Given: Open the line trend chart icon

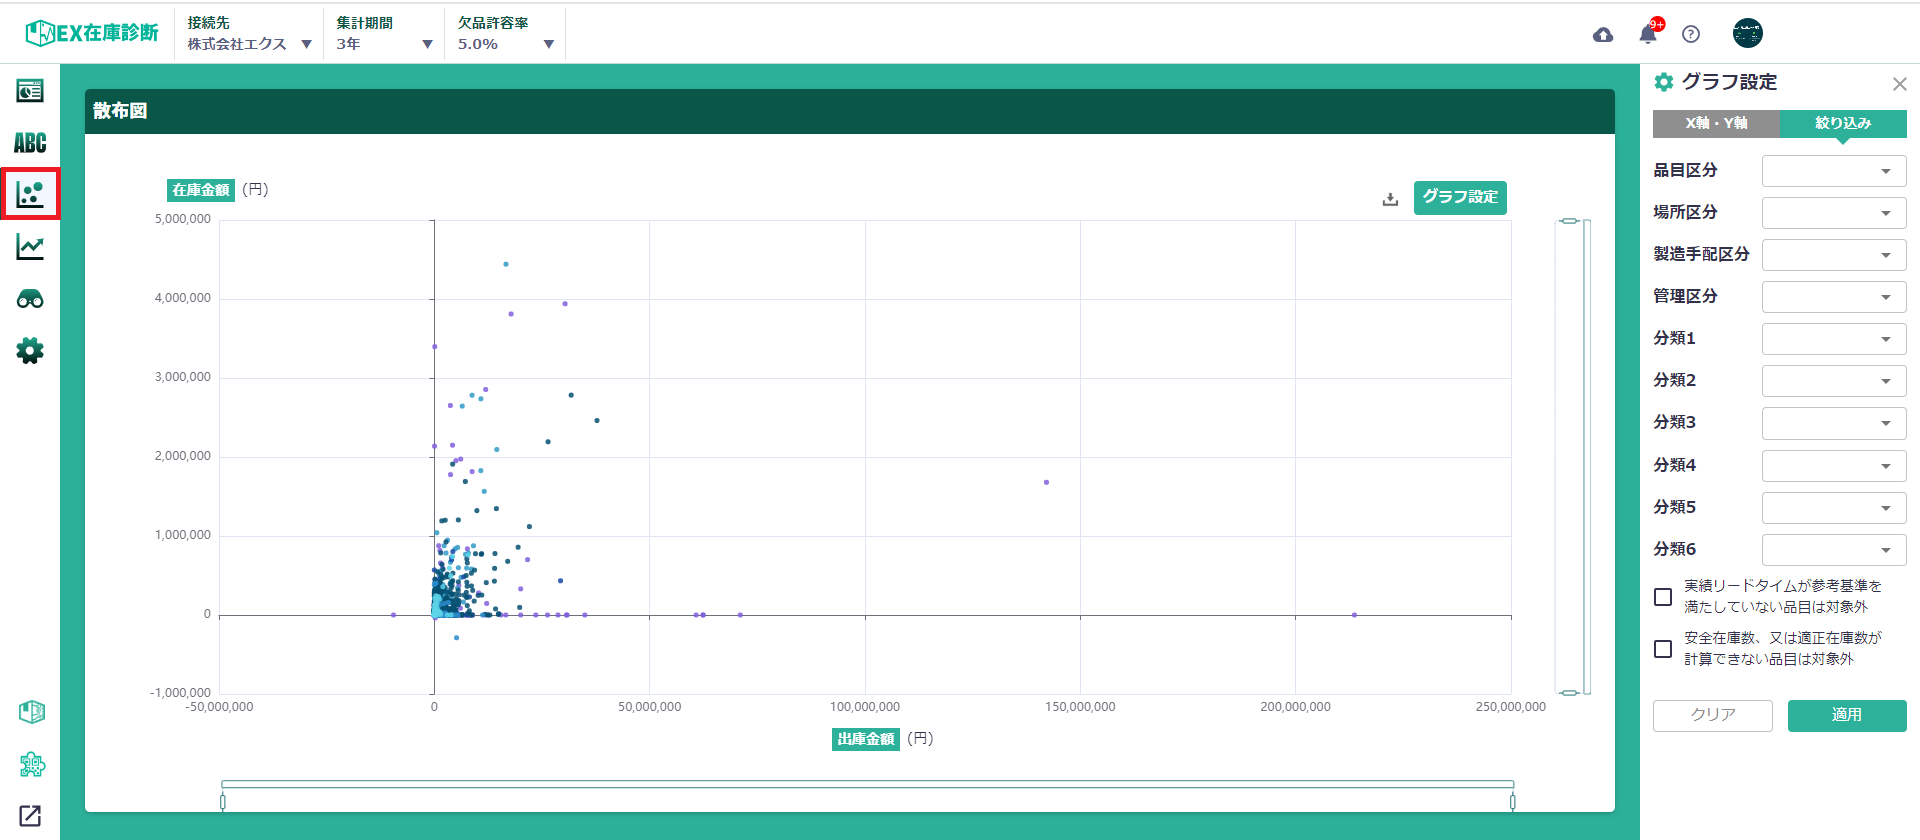Looking at the screenshot, I should pyautogui.click(x=30, y=247).
